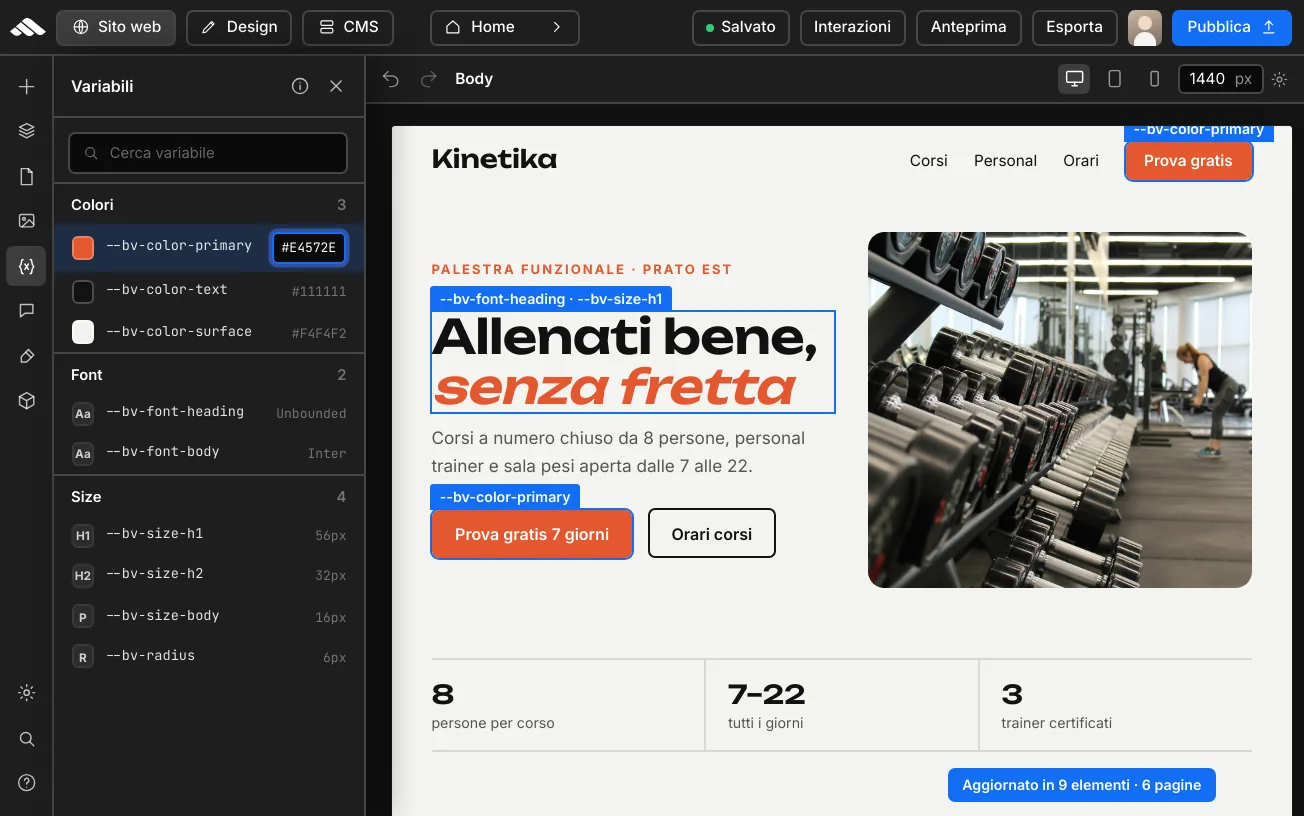Viewport: 1304px width, 816px height.
Task: Click the Esporta button
Action: coord(1074,28)
